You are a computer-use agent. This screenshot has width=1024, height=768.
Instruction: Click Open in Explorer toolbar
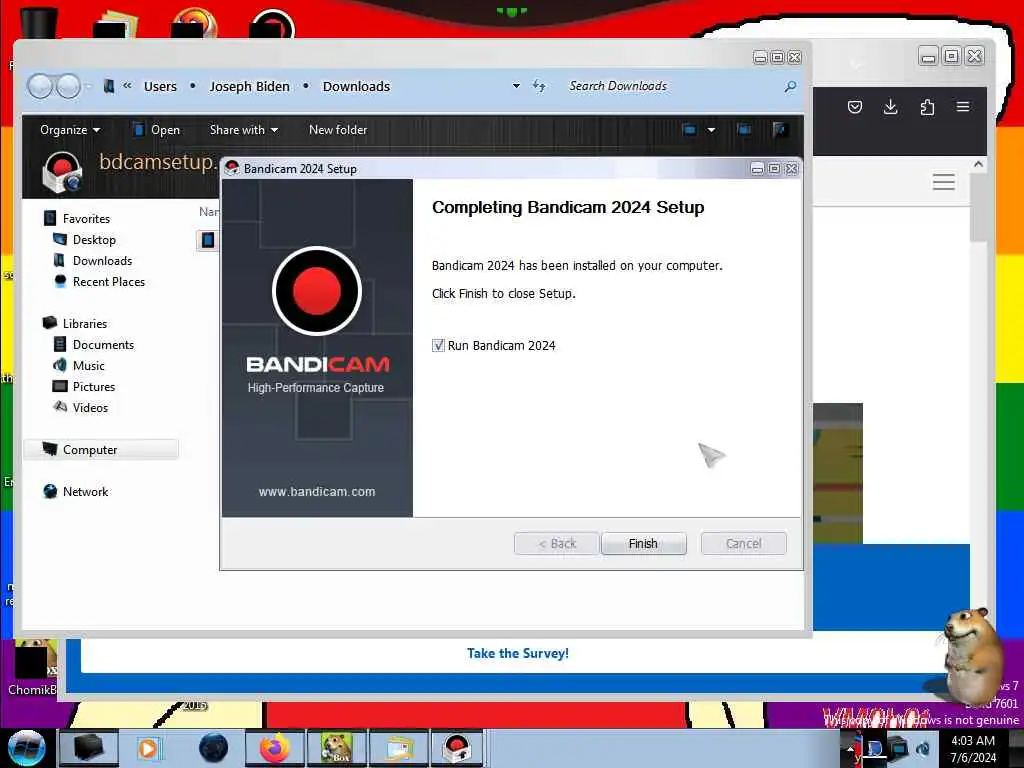pos(157,130)
